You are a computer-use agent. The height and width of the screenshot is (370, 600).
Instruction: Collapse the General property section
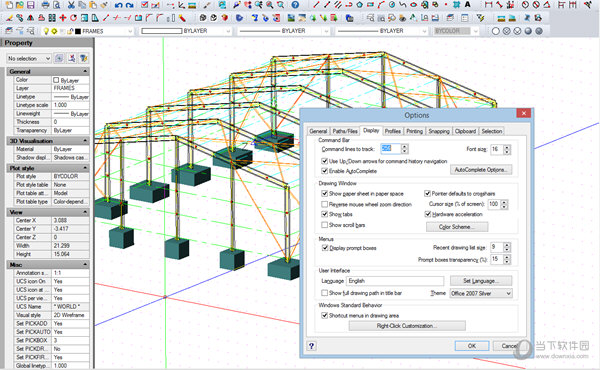click(85, 71)
